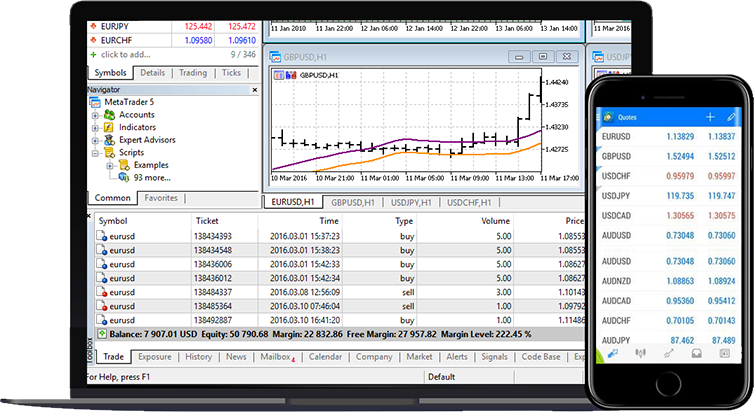Tap the Trade trend-line tab icon on phone
Image resolution: width=754 pixels, height=412 pixels.
click(668, 353)
